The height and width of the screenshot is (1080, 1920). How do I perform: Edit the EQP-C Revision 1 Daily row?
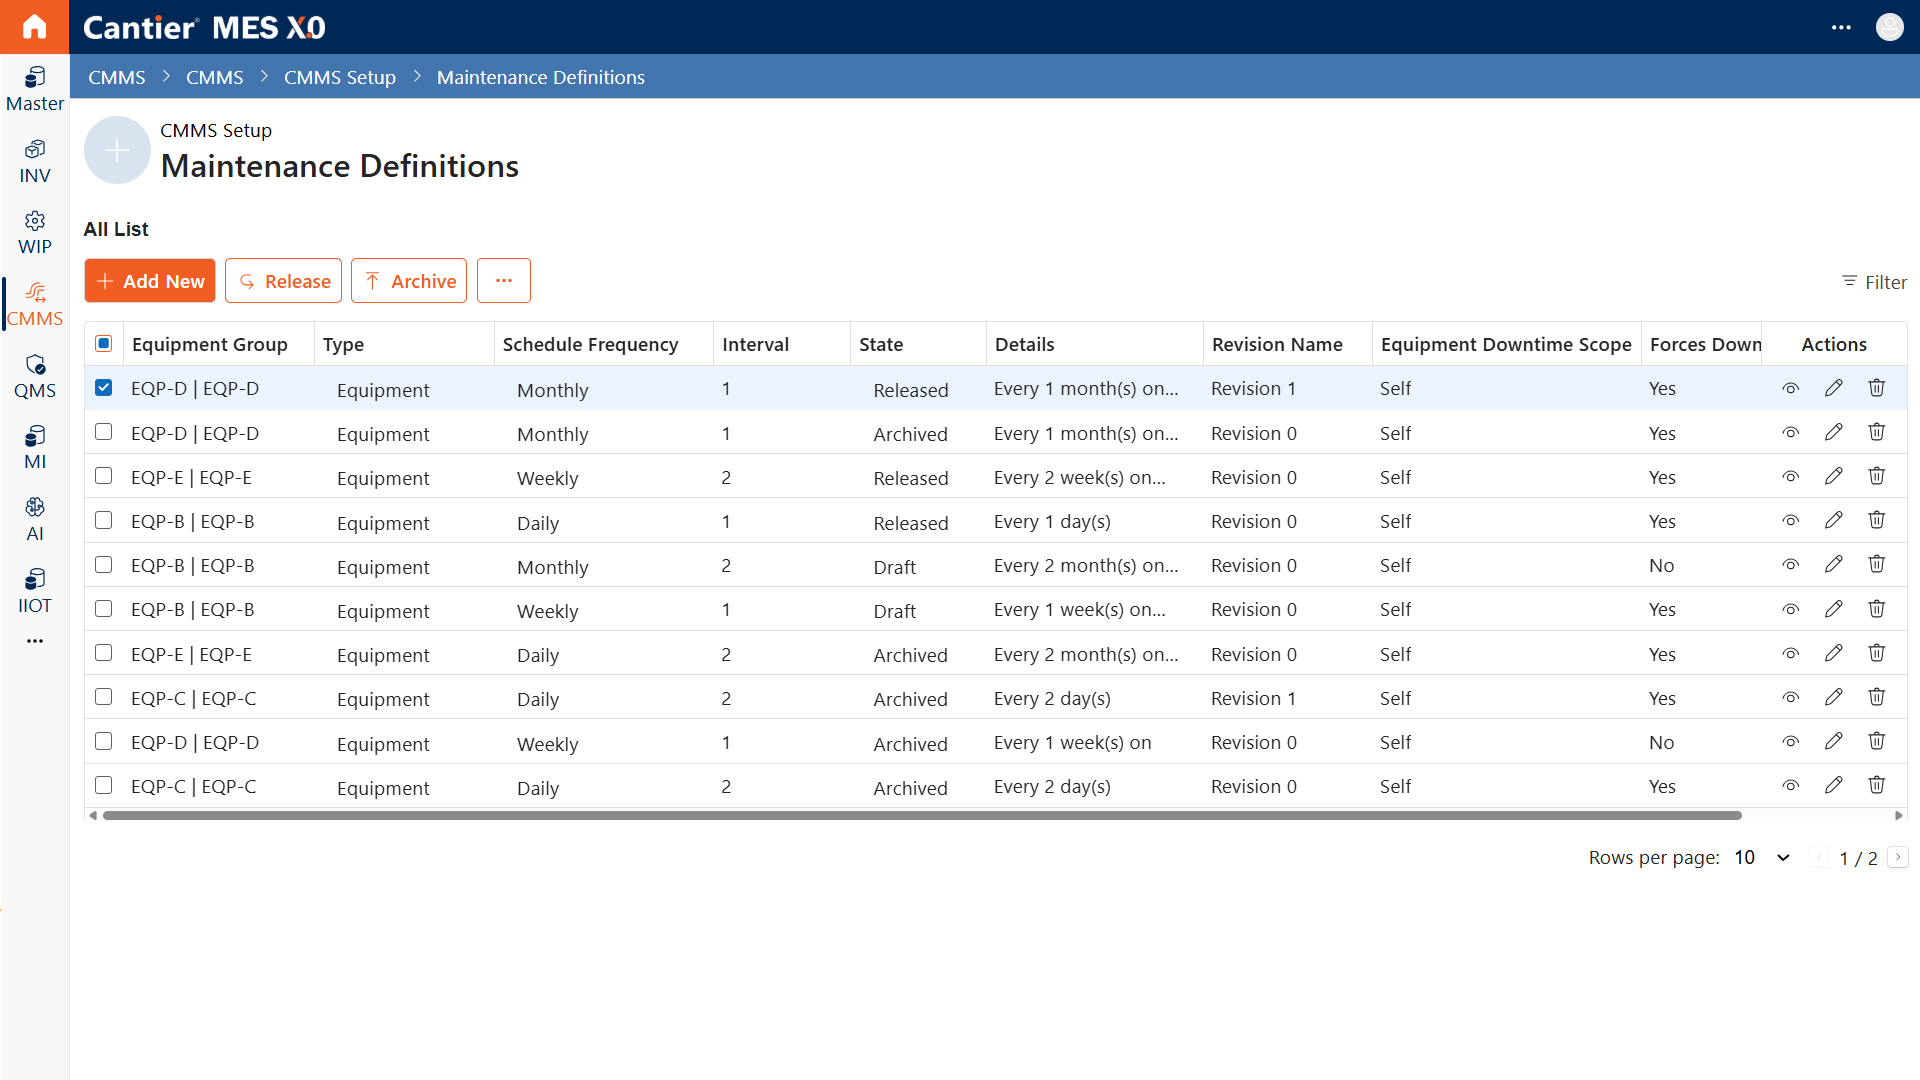(x=1833, y=697)
